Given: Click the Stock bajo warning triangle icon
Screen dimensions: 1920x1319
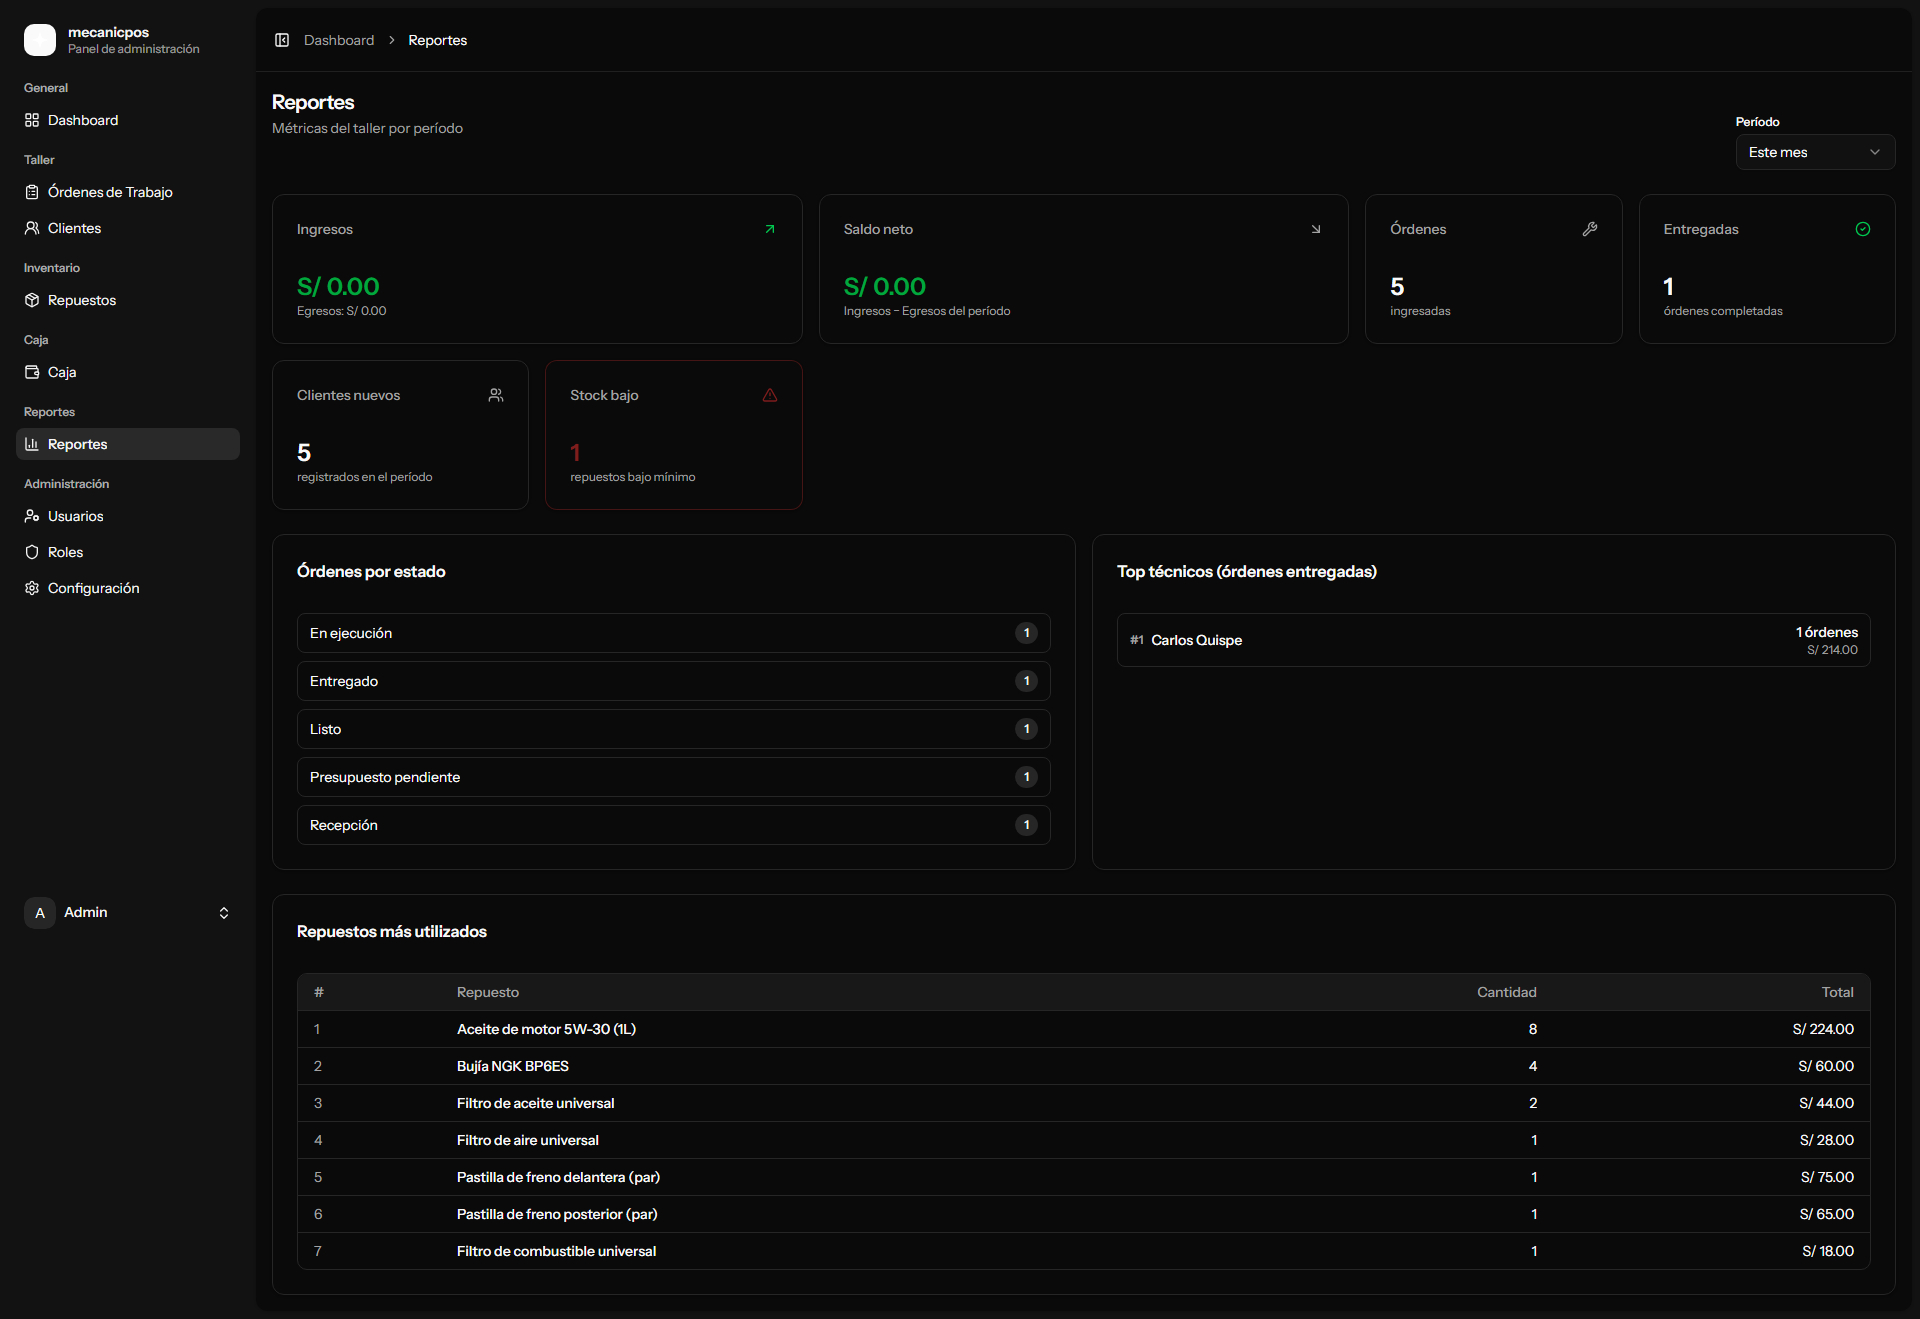Looking at the screenshot, I should [770, 395].
